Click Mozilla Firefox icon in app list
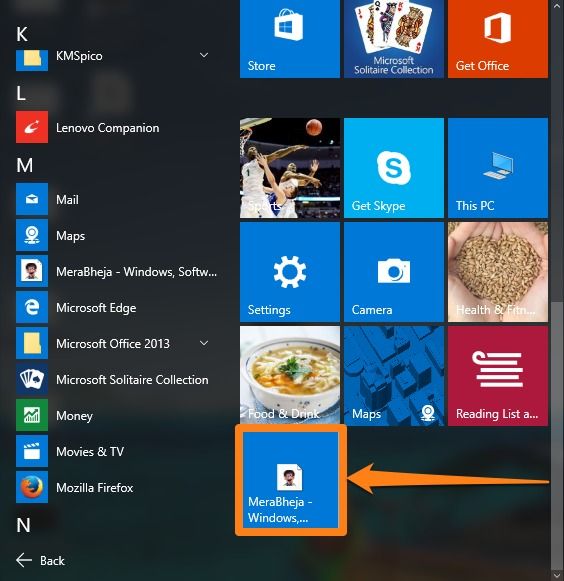 click(x=32, y=487)
